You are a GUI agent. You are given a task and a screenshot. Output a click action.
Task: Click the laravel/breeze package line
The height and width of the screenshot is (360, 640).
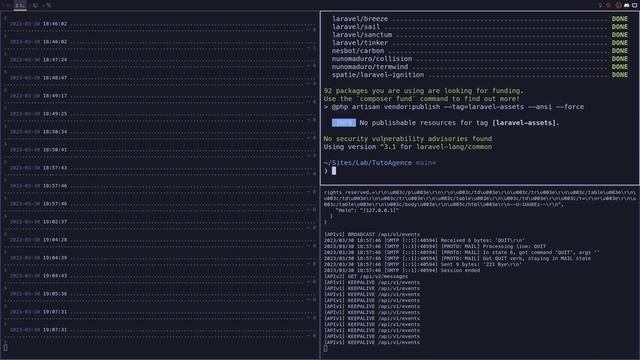pyautogui.click(x=480, y=19)
